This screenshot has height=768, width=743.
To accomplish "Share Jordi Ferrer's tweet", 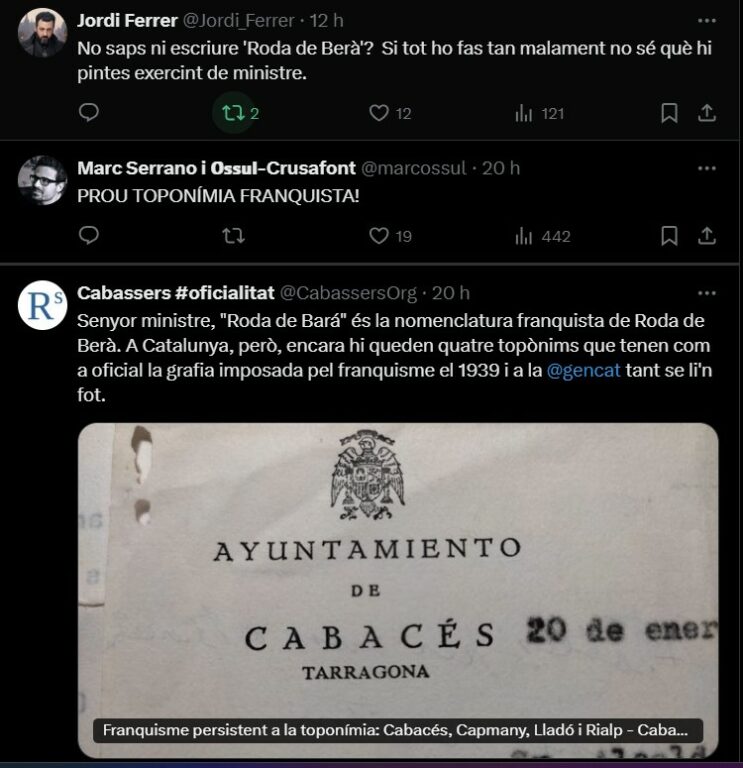I will coord(707,113).
